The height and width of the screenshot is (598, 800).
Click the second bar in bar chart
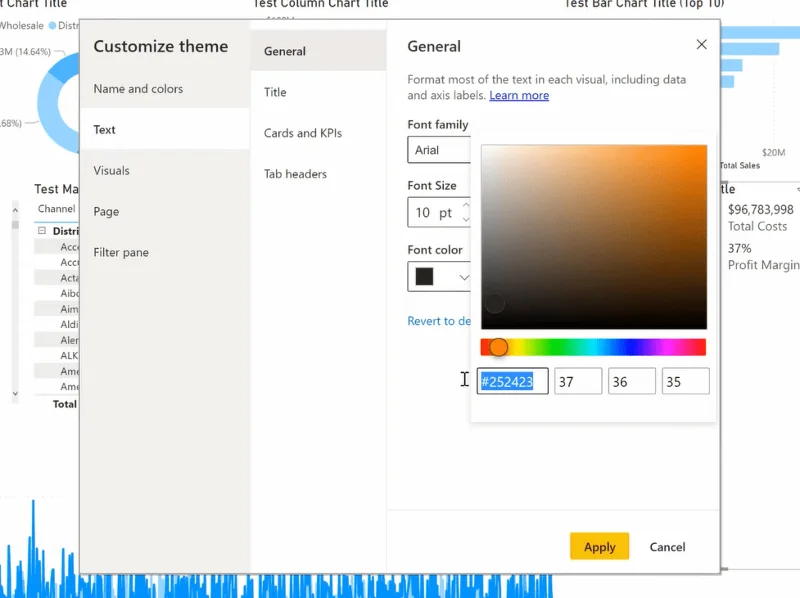[x=750, y=49]
